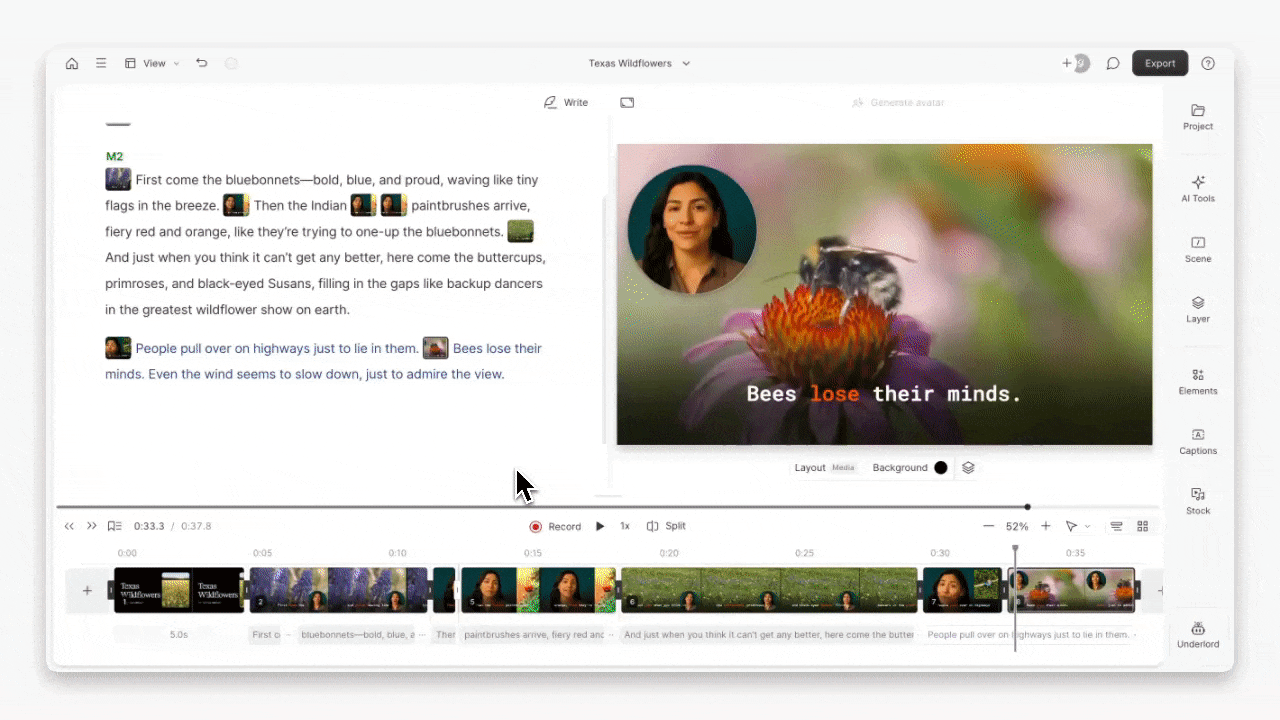This screenshot has width=1280, height=720.
Task: Click the aspect ratio frame icon next to Write
Action: point(627,102)
